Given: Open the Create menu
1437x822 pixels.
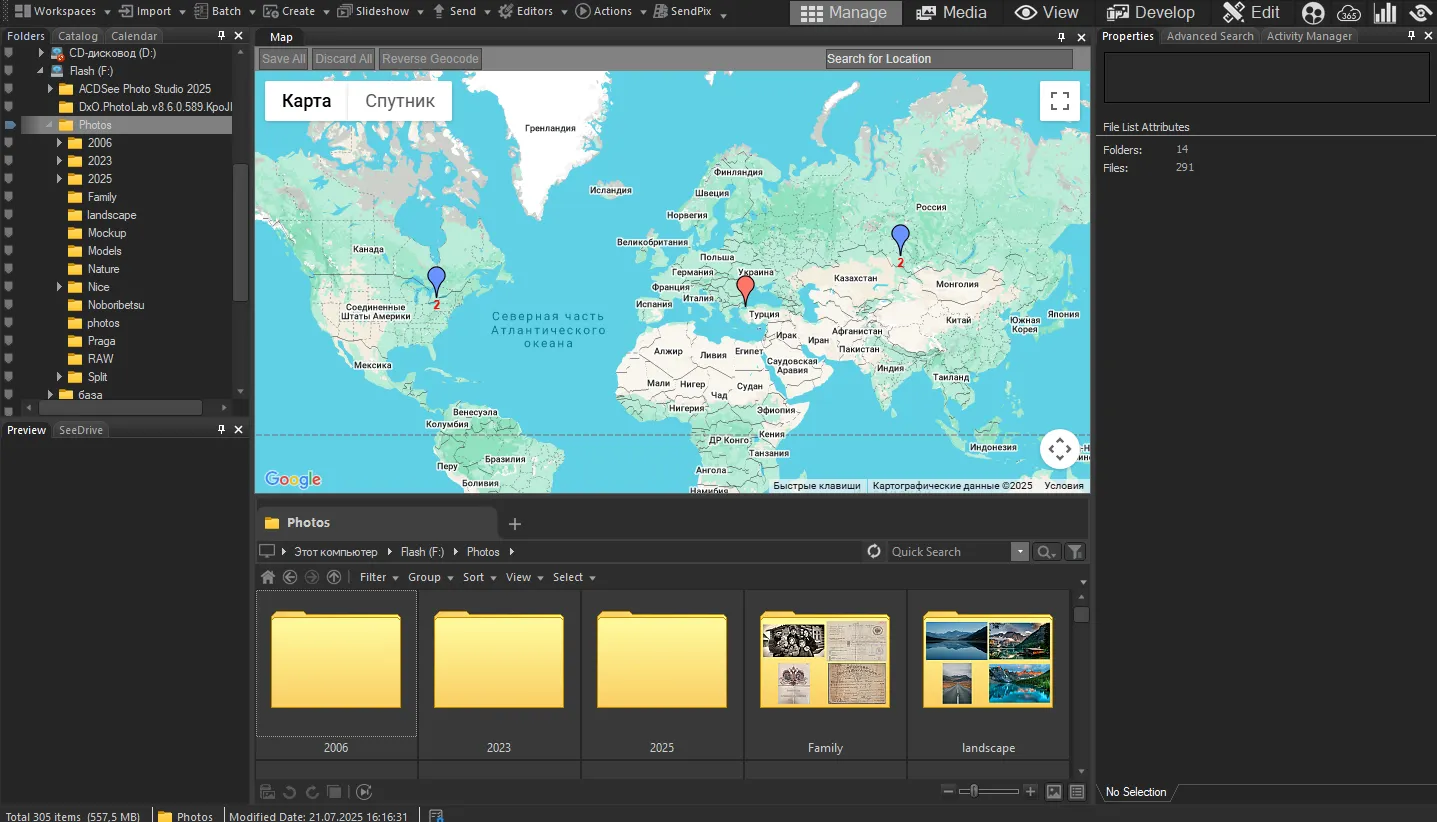Looking at the screenshot, I should [296, 11].
